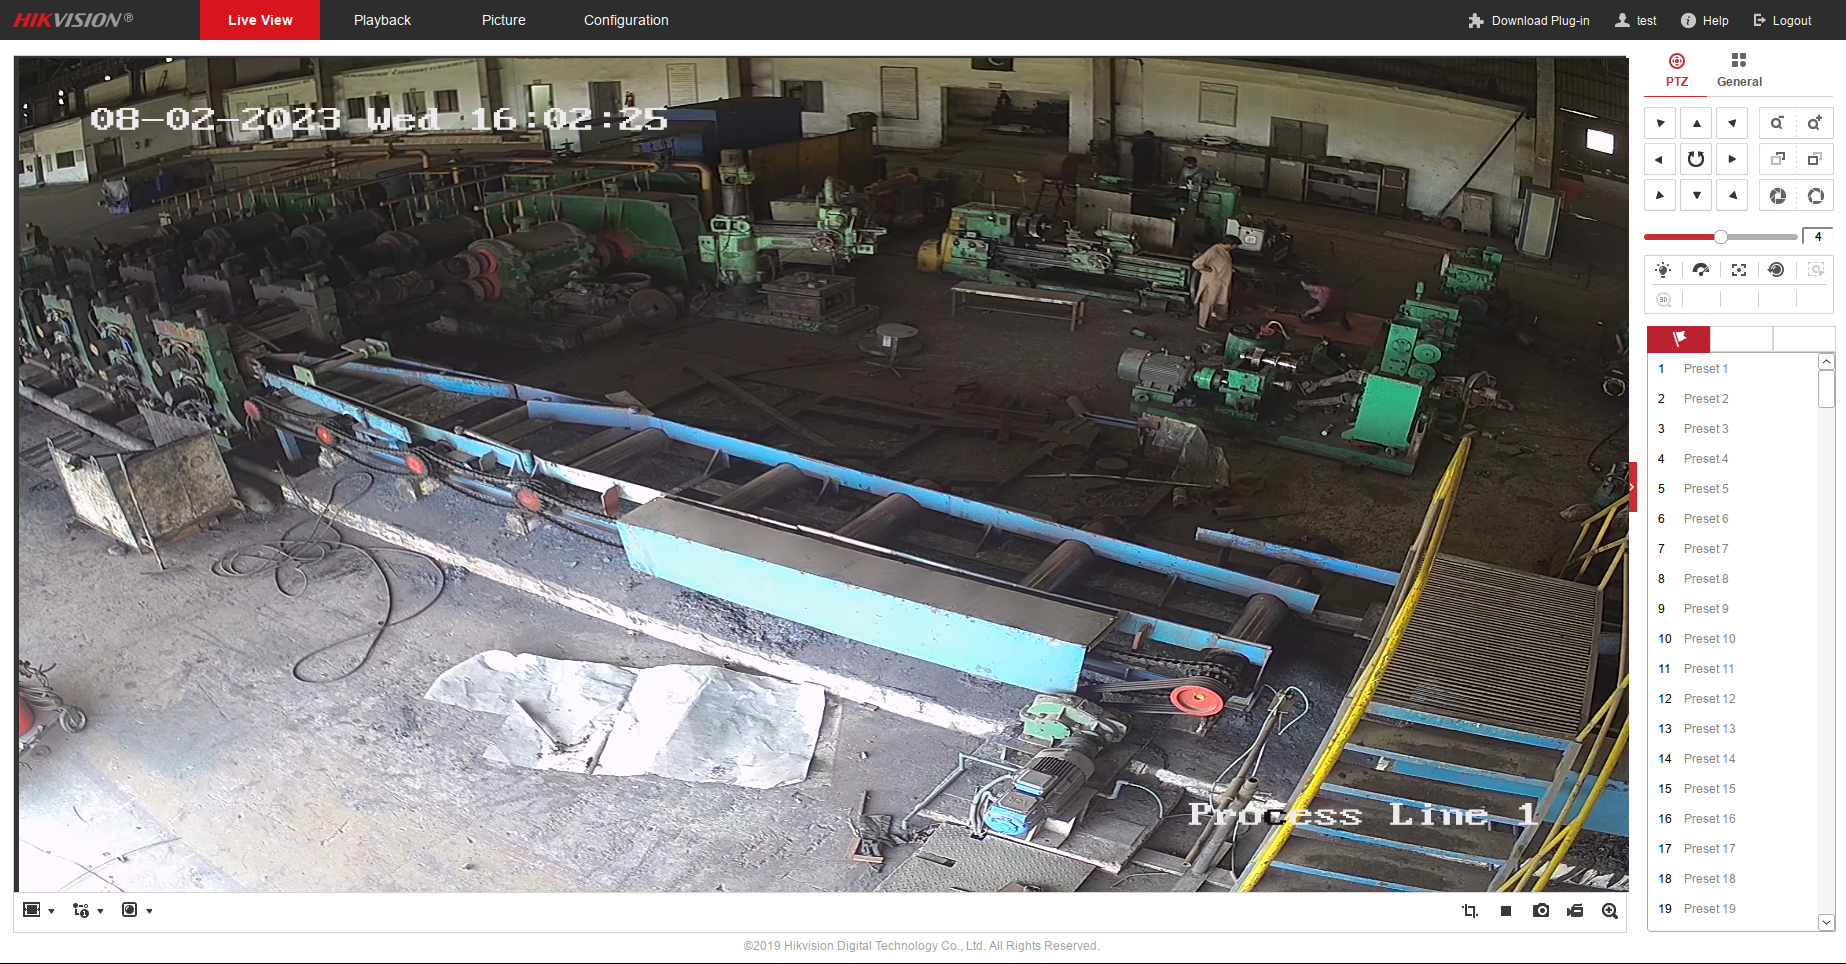Click the PTZ zoom out icon

tap(1777, 123)
